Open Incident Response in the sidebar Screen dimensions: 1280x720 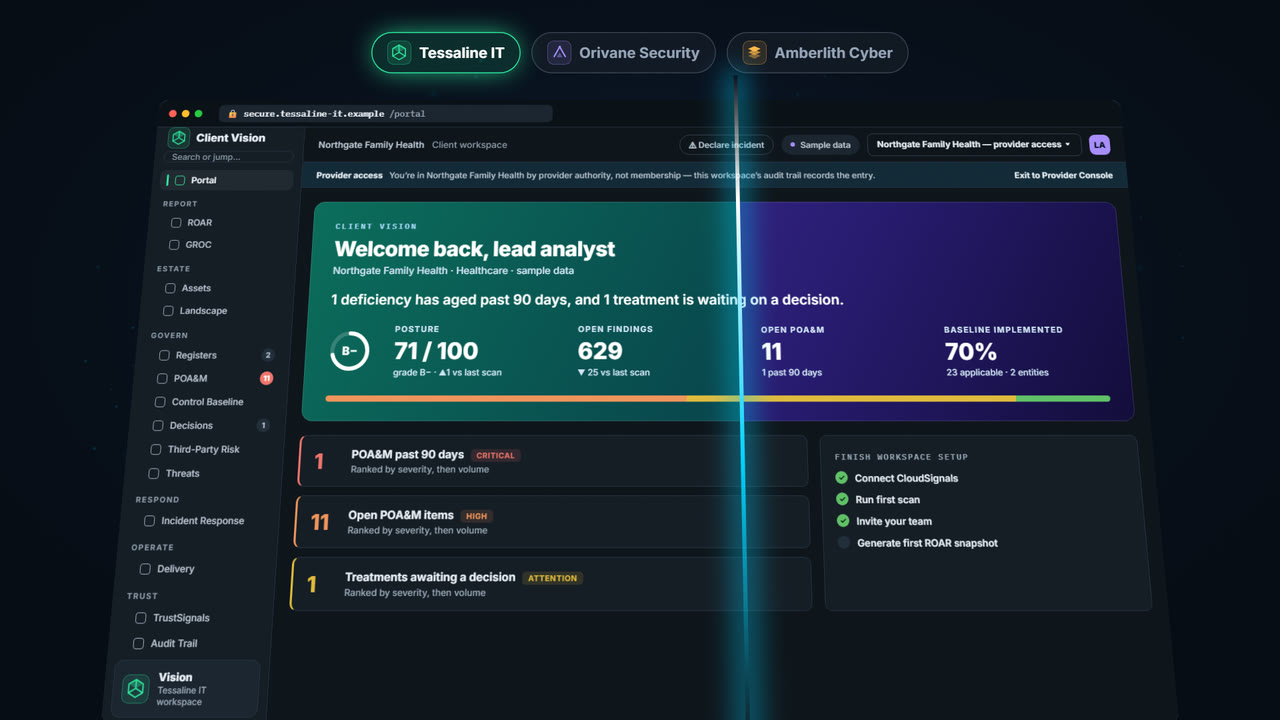pyautogui.click(x=203, y=521)
